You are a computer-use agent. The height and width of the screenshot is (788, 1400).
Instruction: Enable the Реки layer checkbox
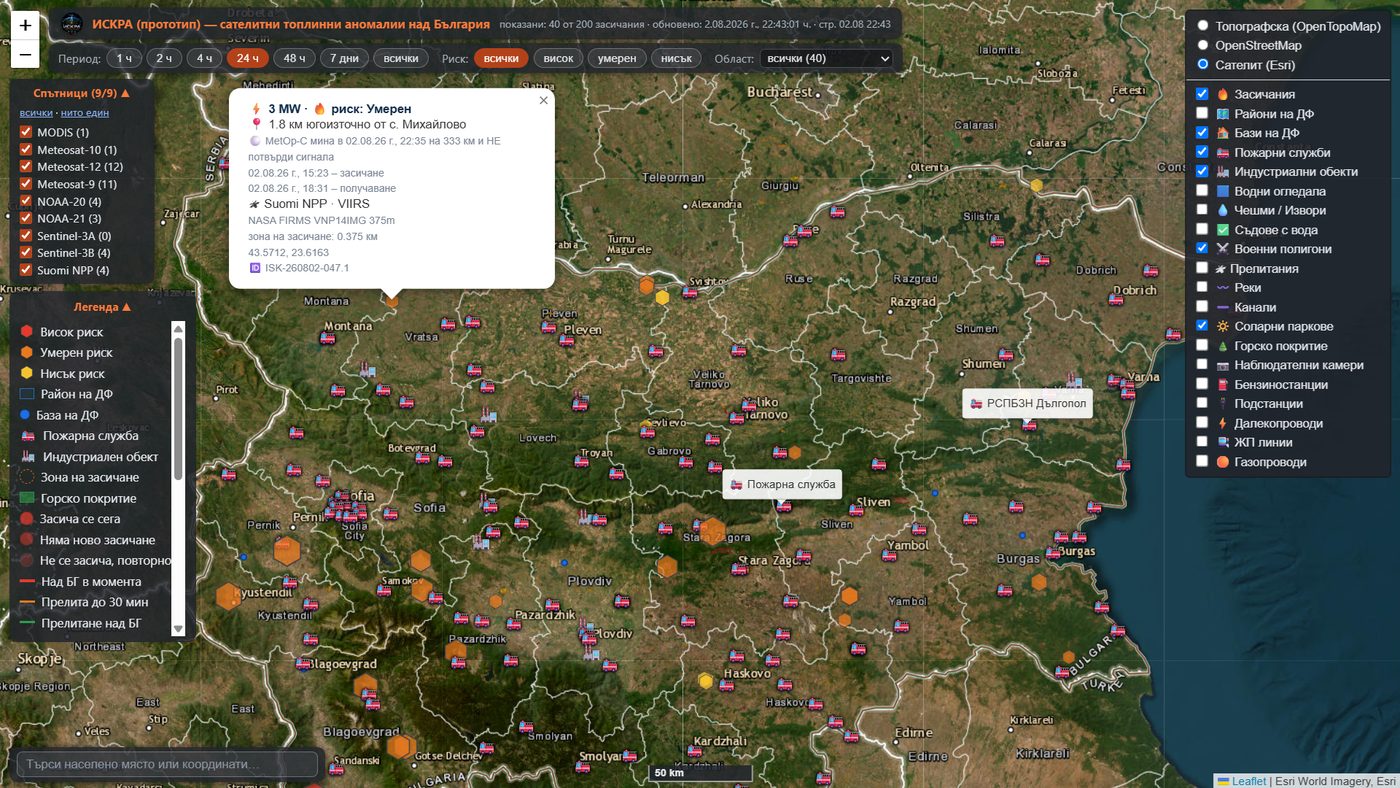[x=1202, y=288]
